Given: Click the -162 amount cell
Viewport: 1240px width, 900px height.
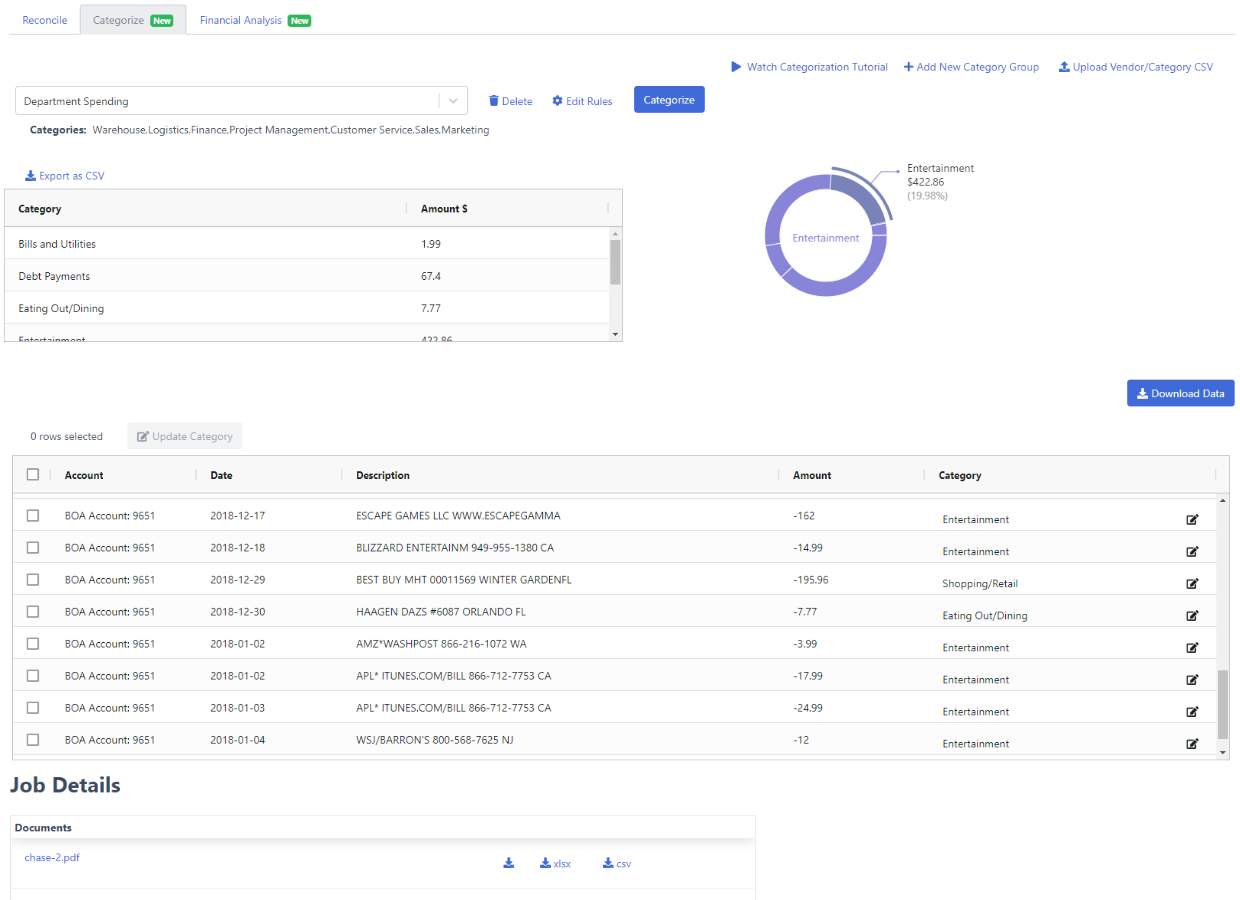Looking at the screenshot, I should pyautogui.click(x=804, y=515).
